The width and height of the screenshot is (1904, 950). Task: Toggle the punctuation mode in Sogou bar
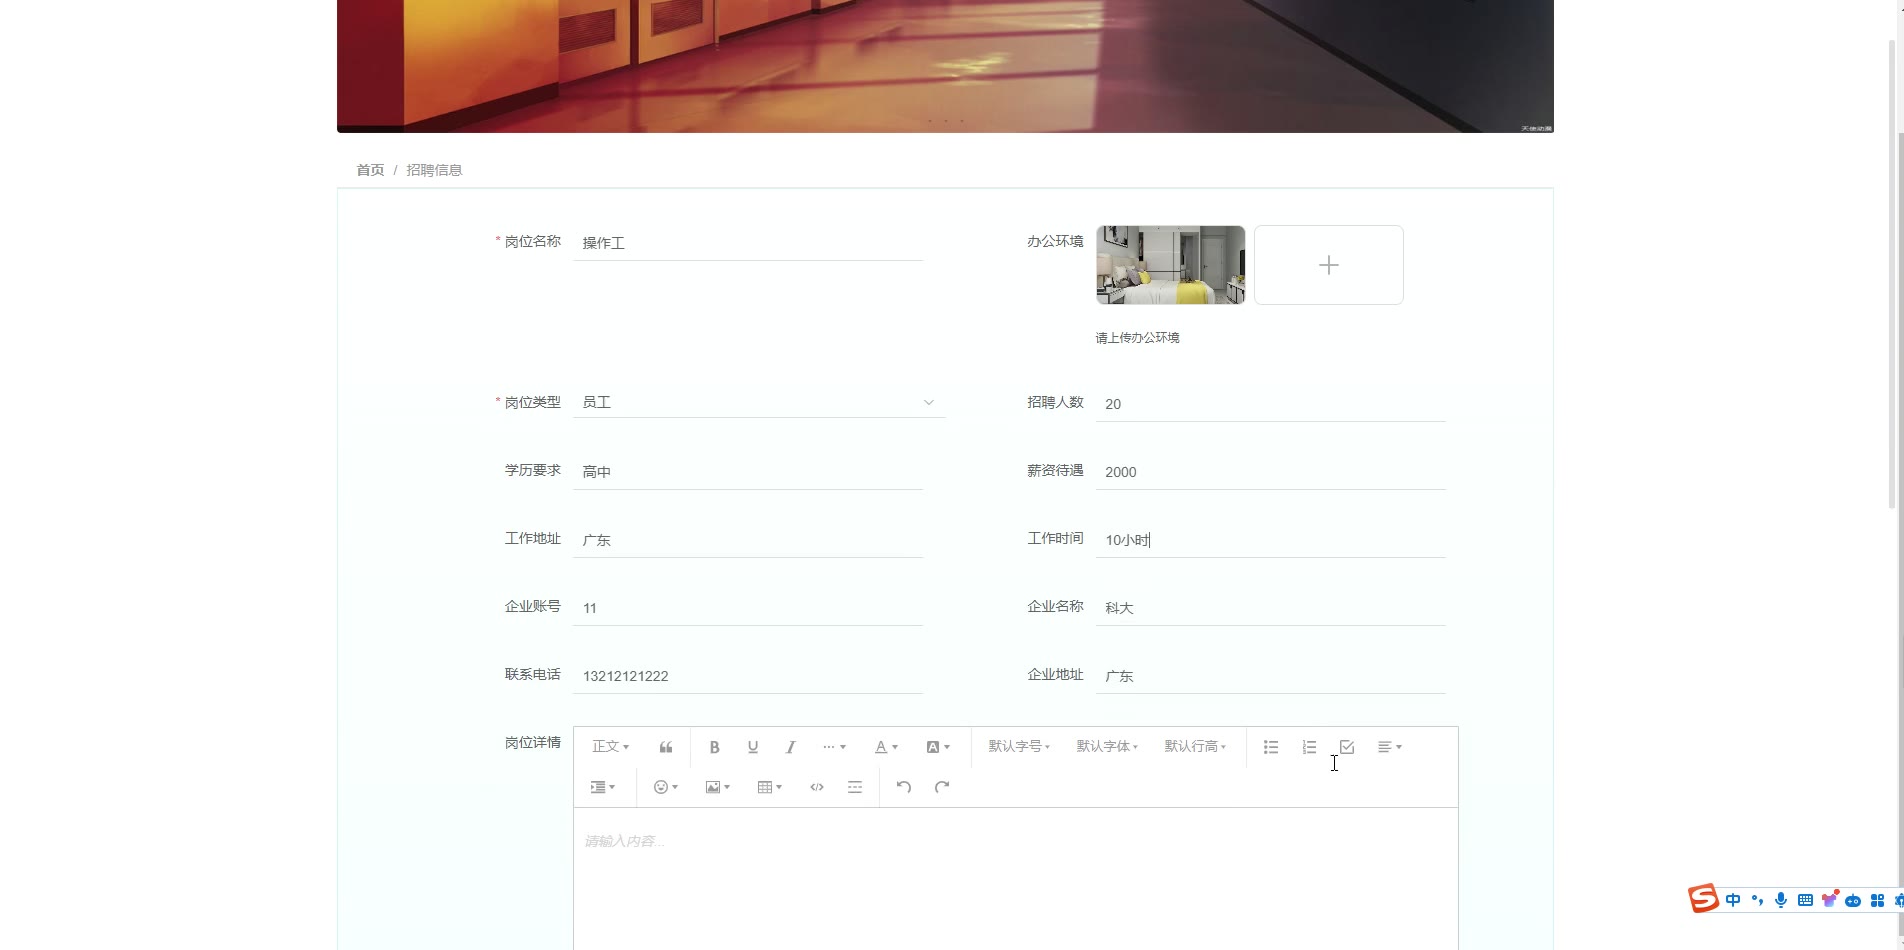(1757, 900)
